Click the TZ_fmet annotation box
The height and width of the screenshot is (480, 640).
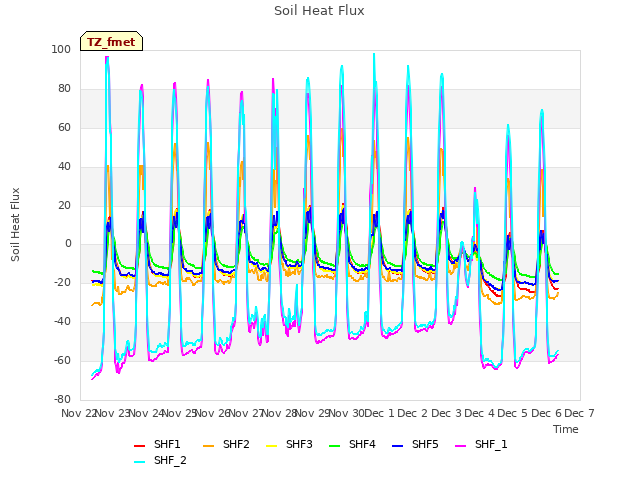pos(111,41)
